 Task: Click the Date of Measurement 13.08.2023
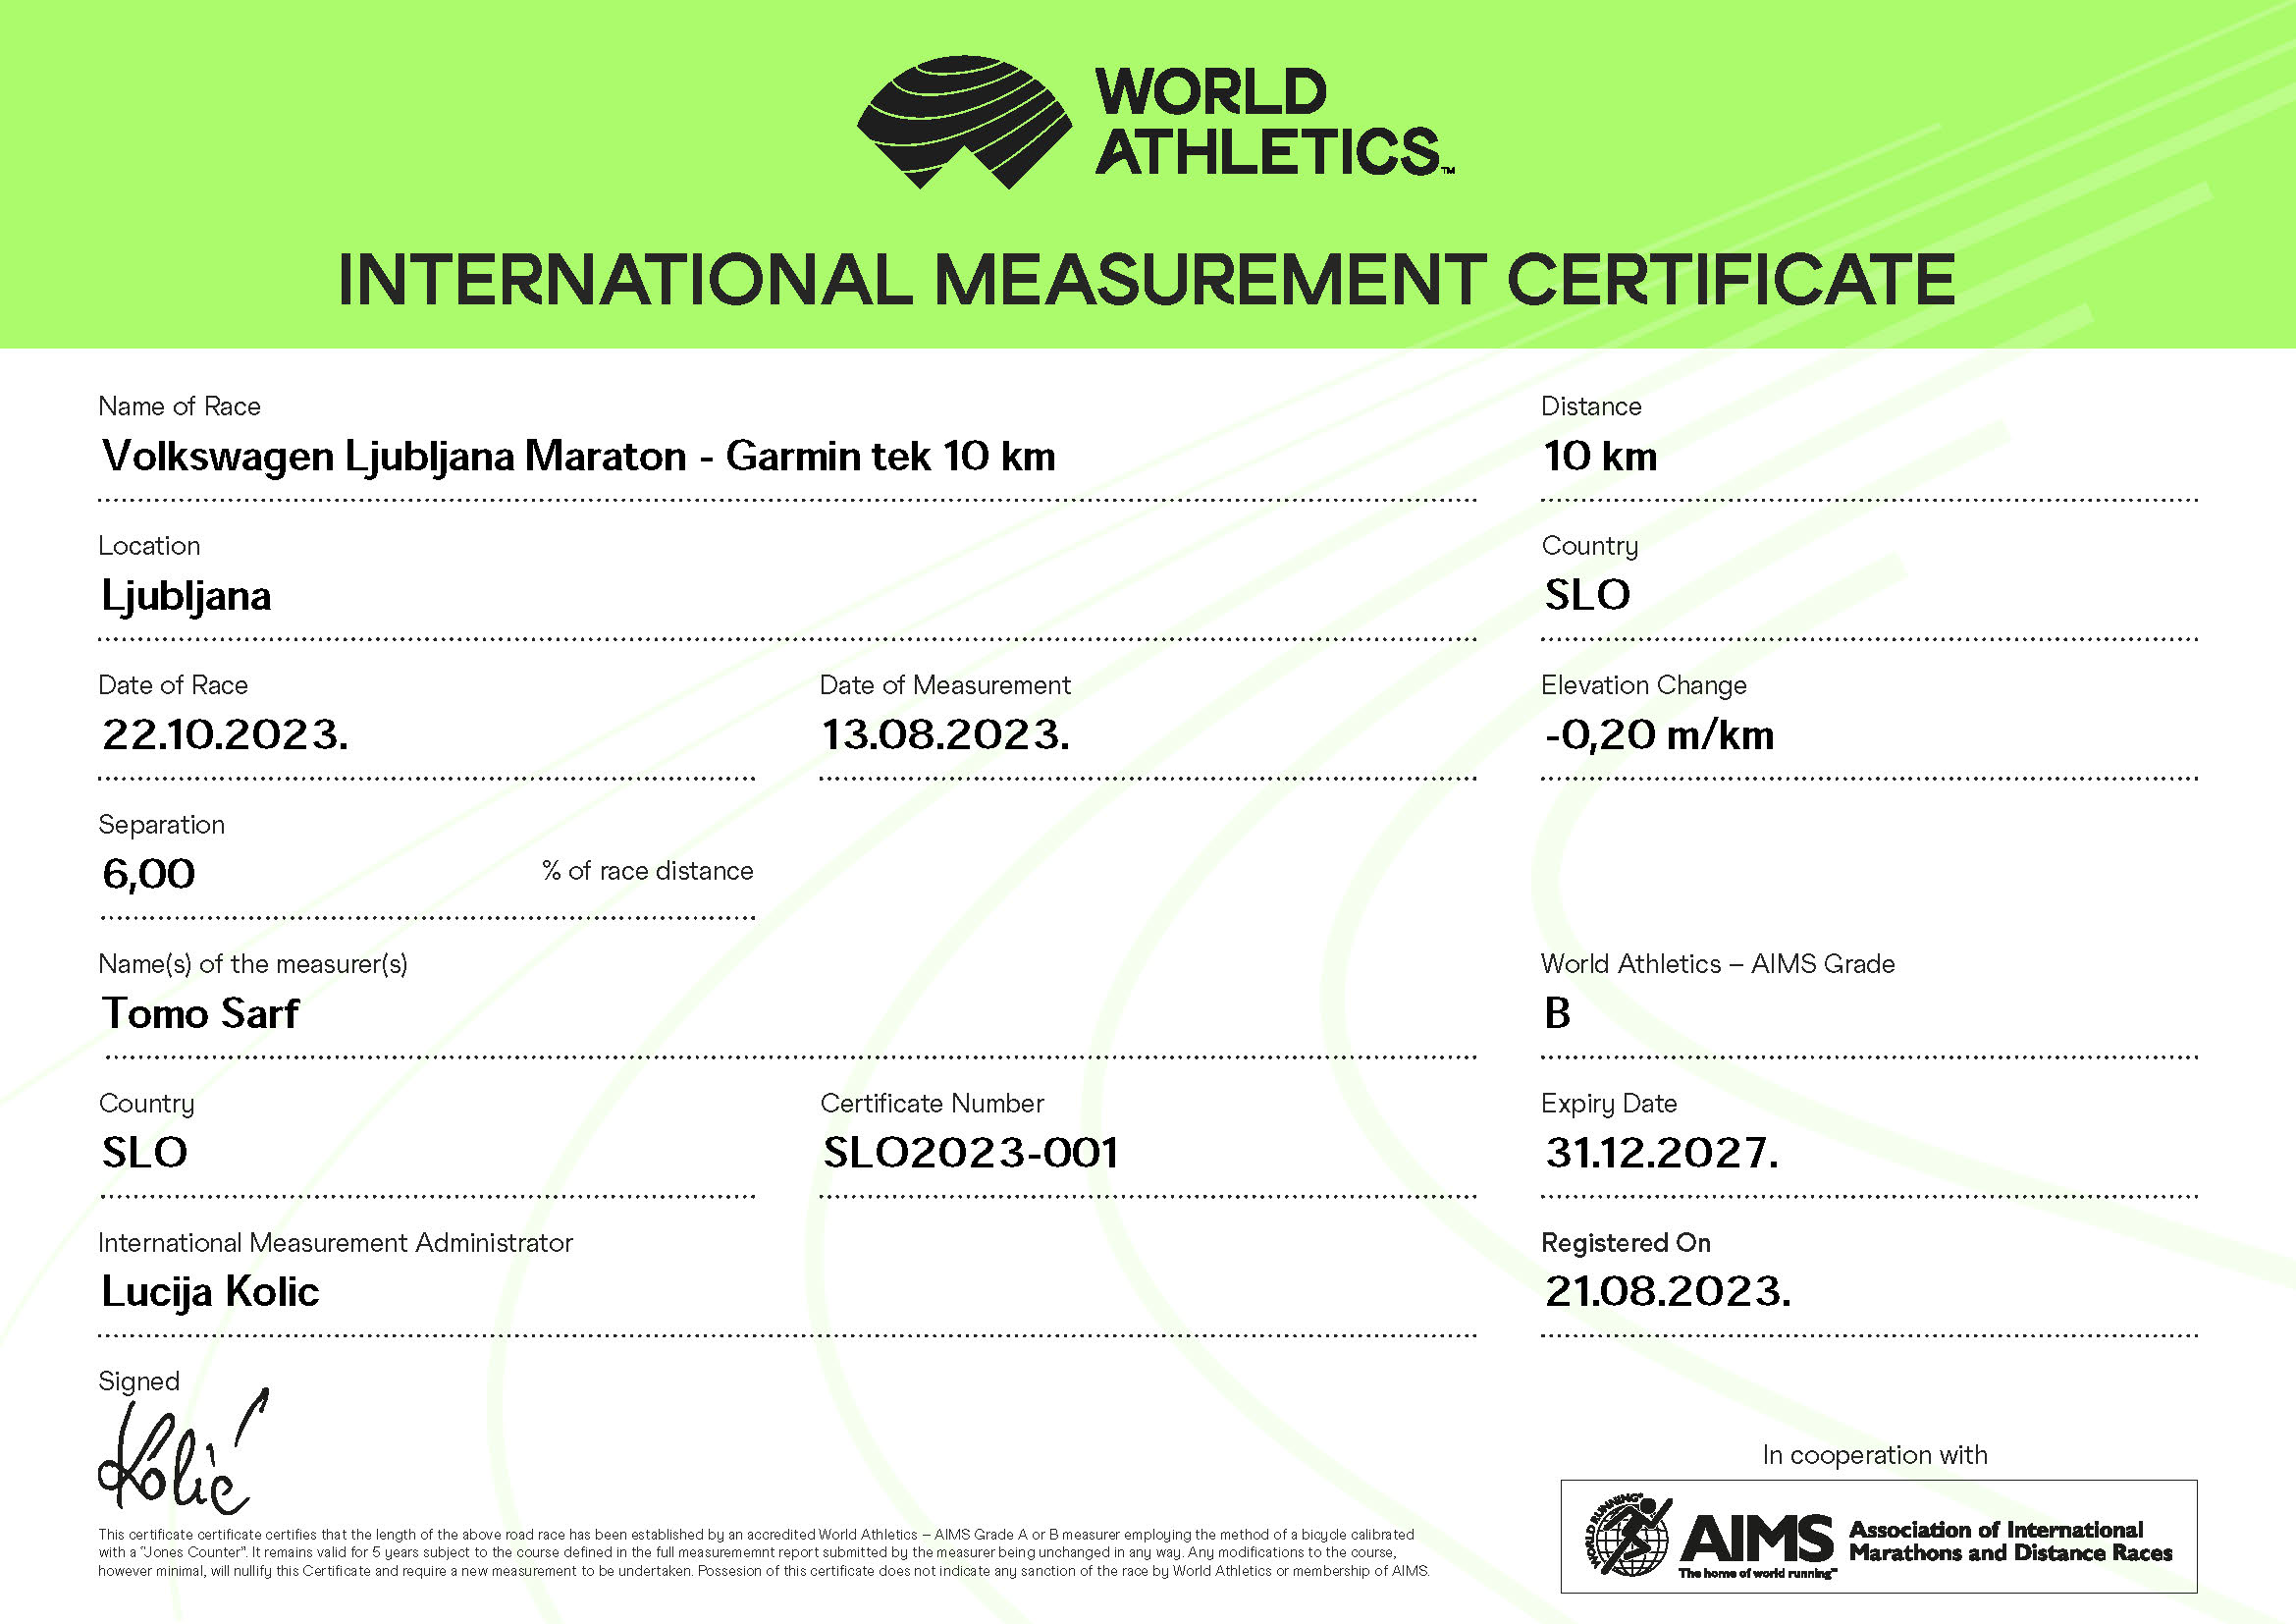945,735
